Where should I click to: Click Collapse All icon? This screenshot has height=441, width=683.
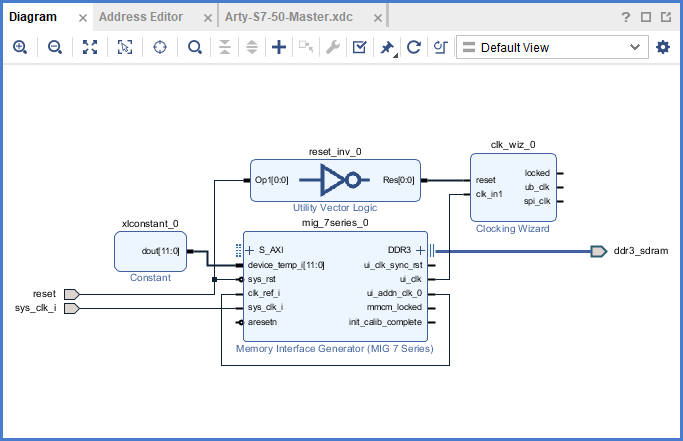[225, 47]
